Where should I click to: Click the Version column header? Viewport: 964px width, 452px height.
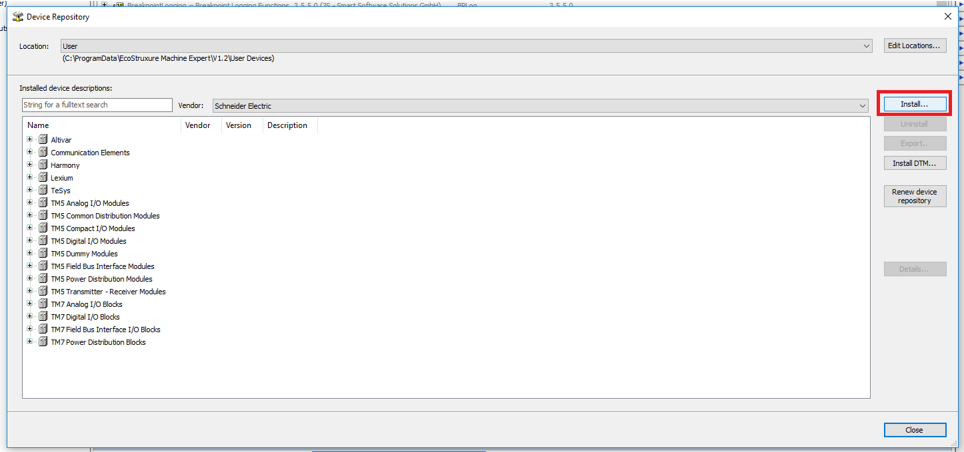click(240, 126)
